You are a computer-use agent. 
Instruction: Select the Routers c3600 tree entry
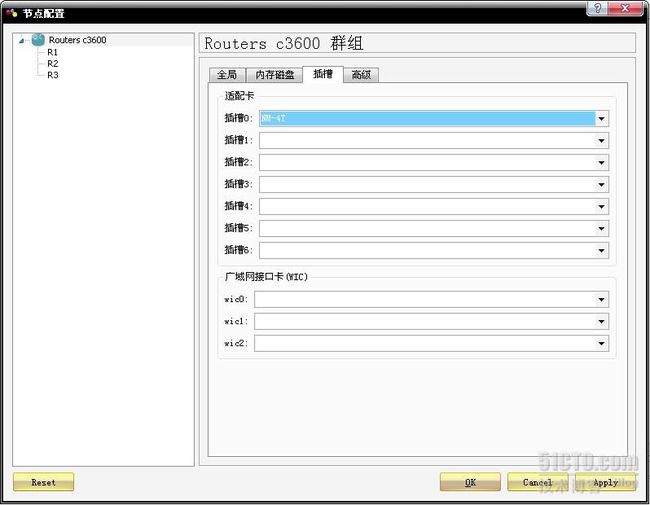(78, 40)
